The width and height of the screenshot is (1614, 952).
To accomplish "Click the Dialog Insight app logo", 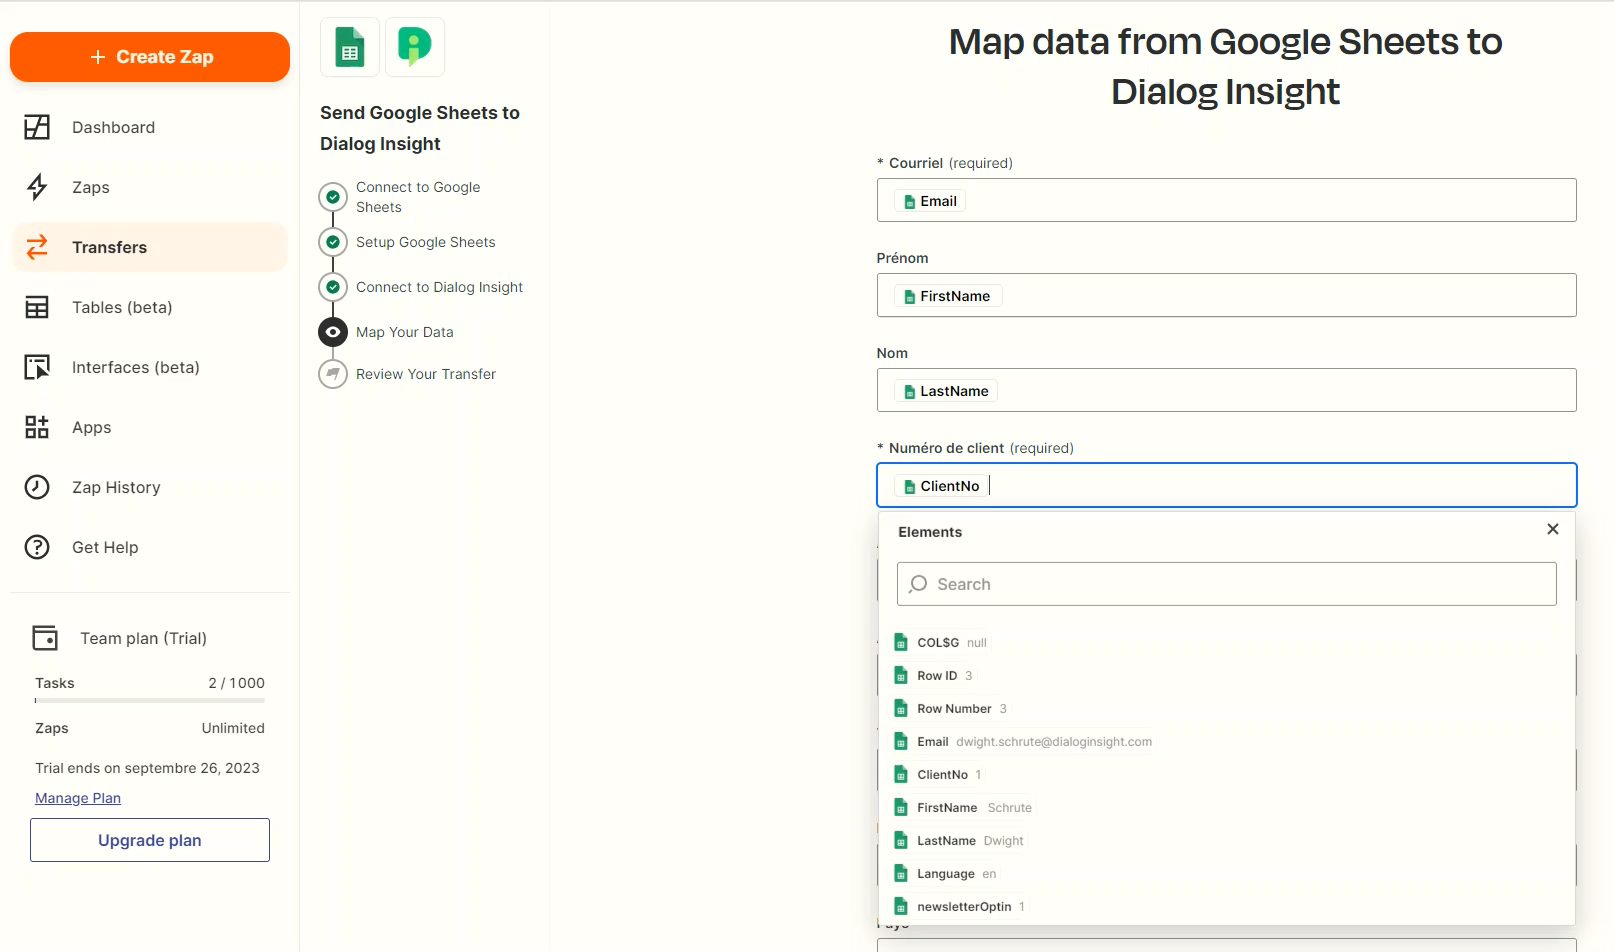I will 415,47.
